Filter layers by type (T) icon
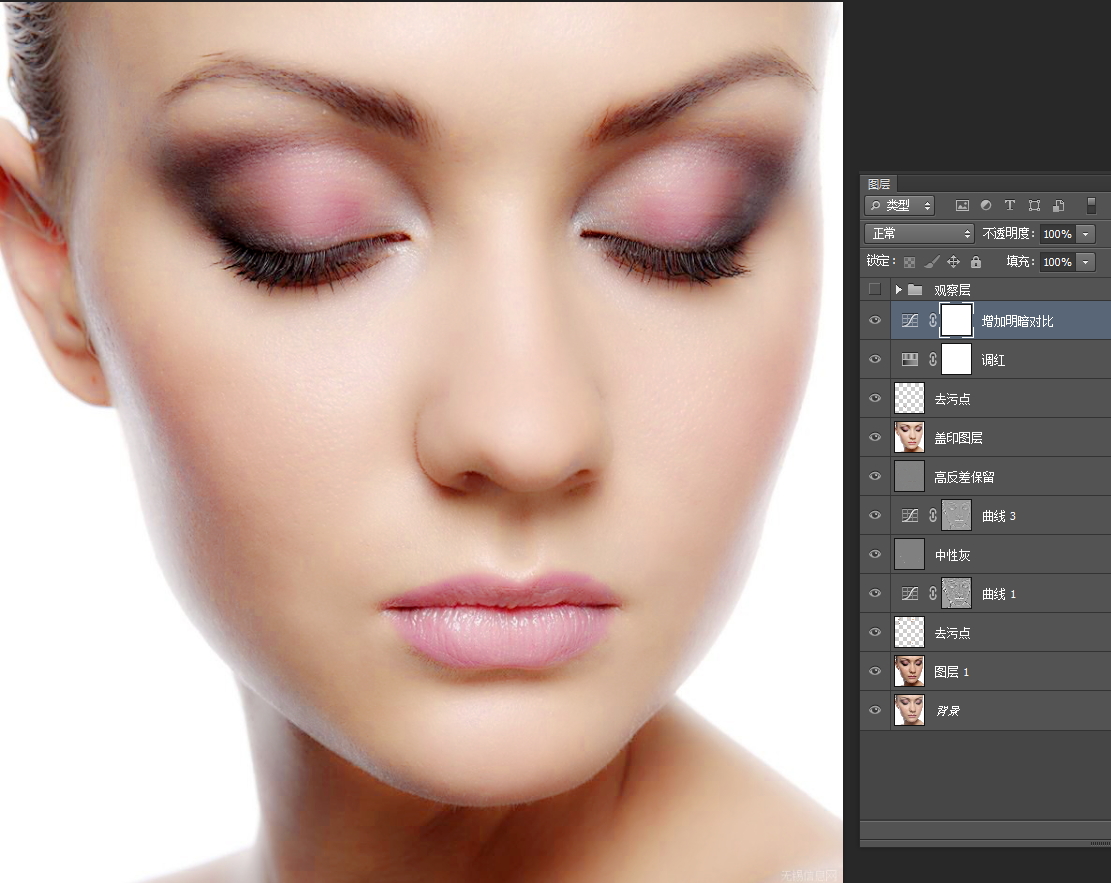 (1010, 206)
